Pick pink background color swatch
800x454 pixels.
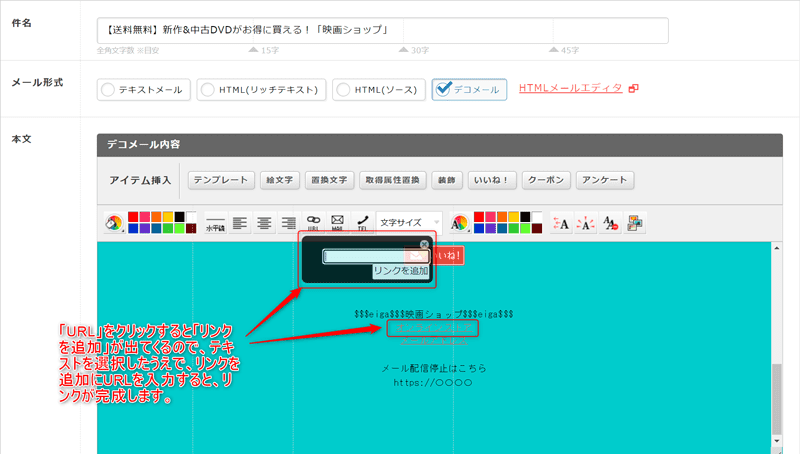(144, 217)
